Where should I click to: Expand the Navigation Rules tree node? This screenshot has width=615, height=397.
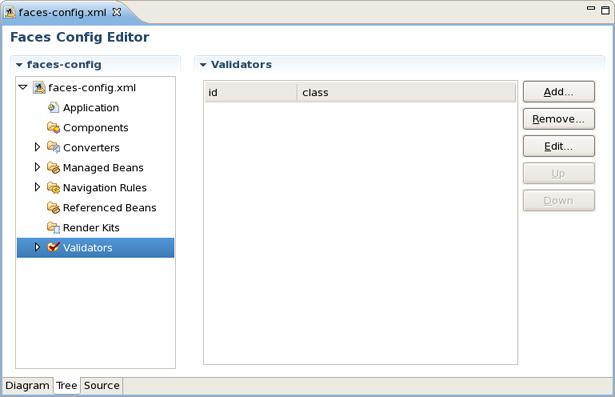37,187
